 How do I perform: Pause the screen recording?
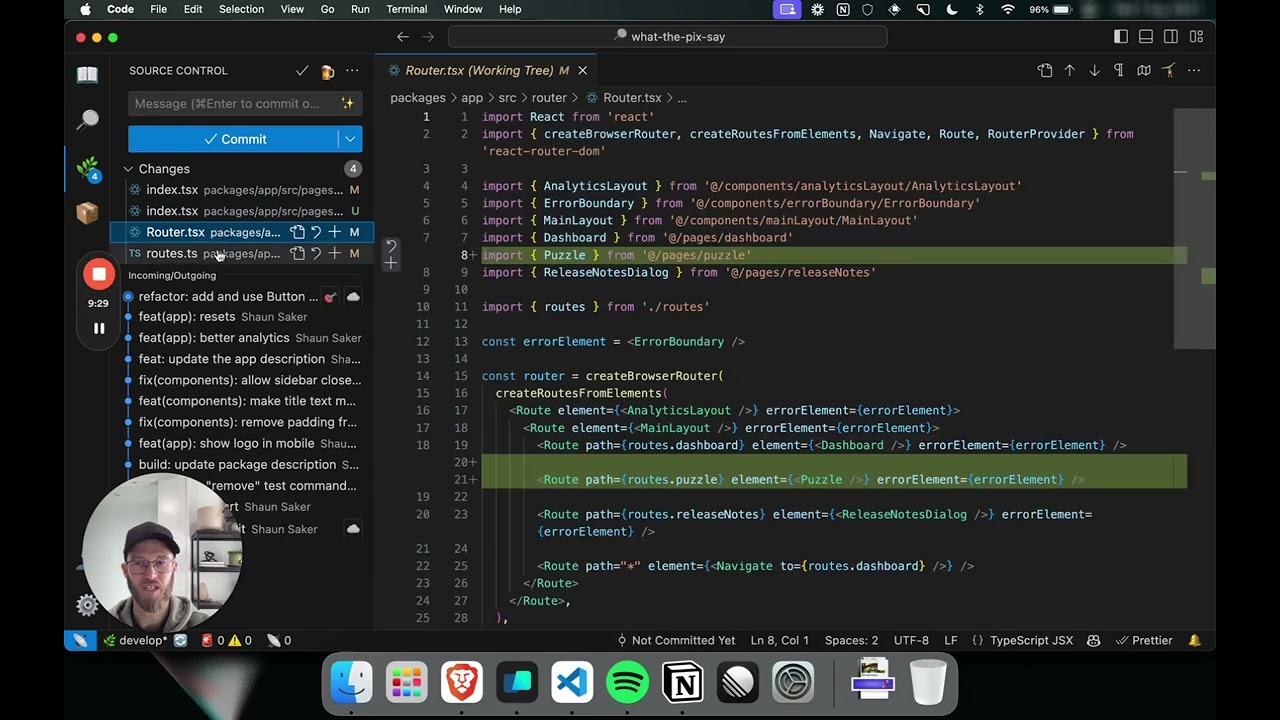point(99,328)
